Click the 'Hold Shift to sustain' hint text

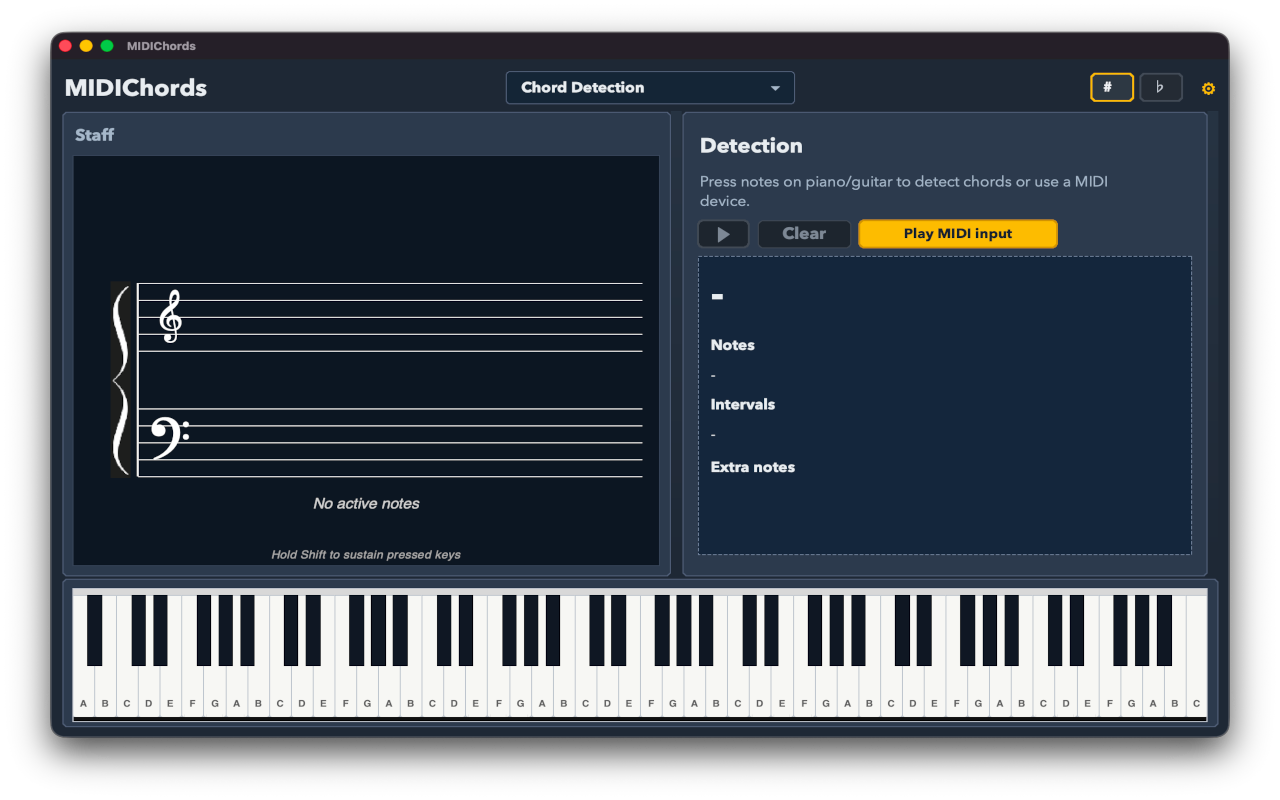[x=366, y=554]
